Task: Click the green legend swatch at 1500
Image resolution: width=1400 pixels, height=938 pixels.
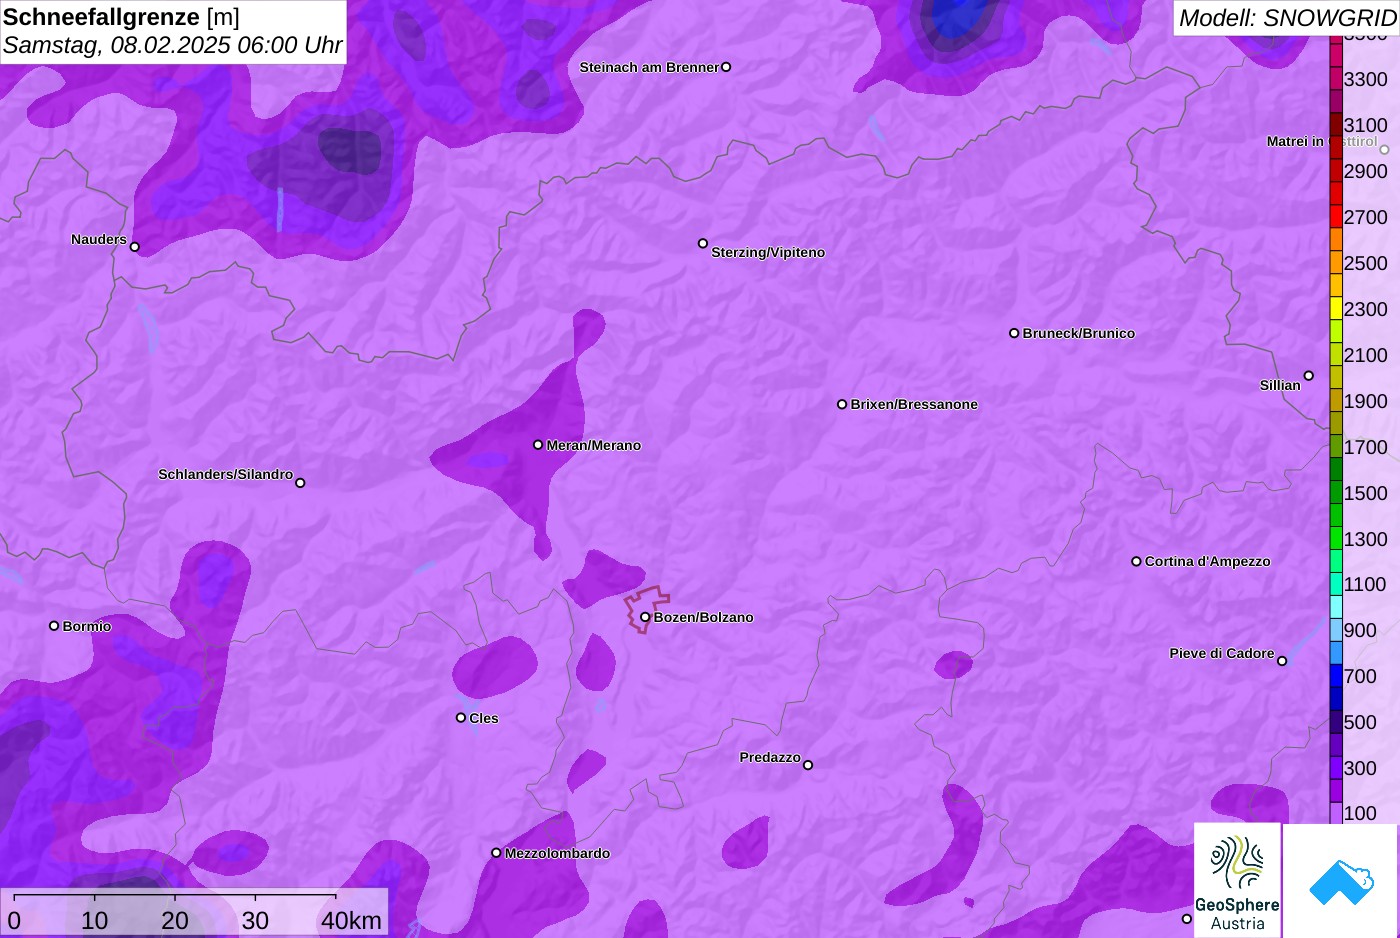Action: [x=1336, y=493]
